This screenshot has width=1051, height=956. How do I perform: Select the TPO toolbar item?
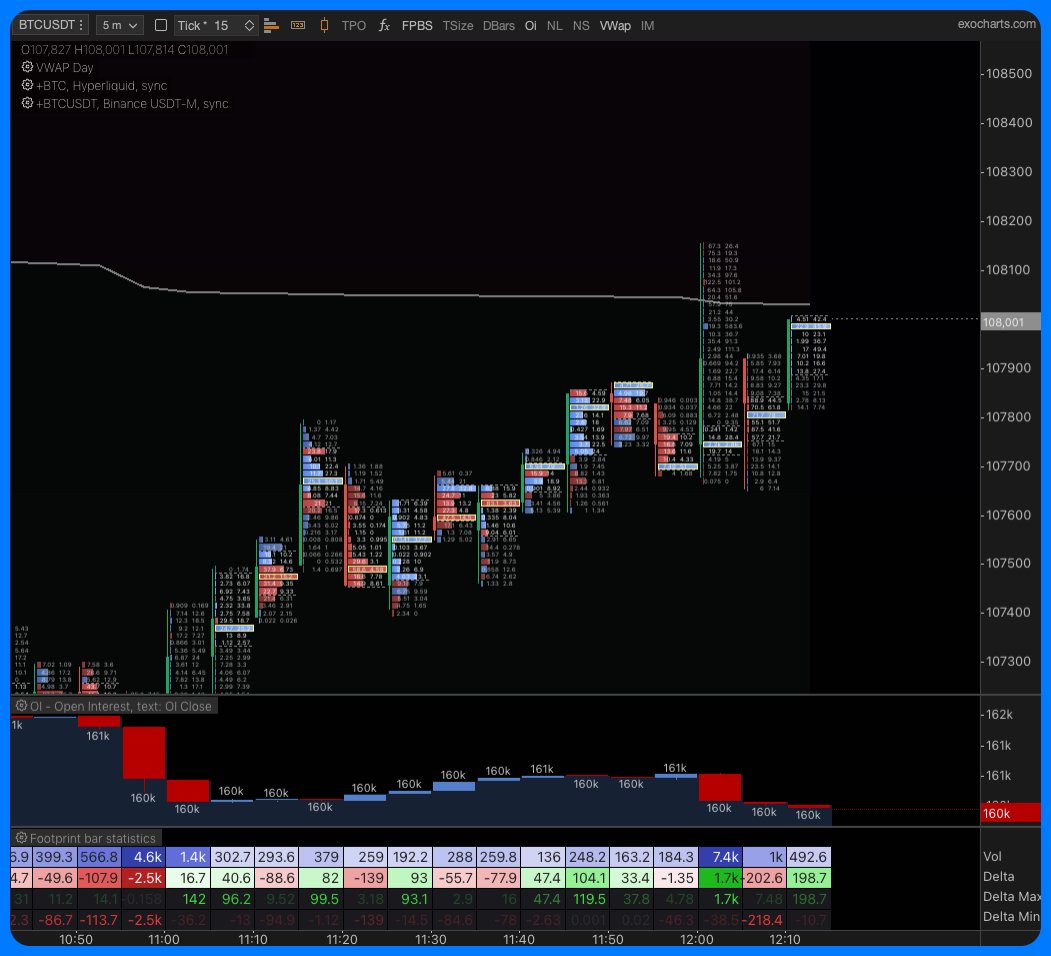354,26
